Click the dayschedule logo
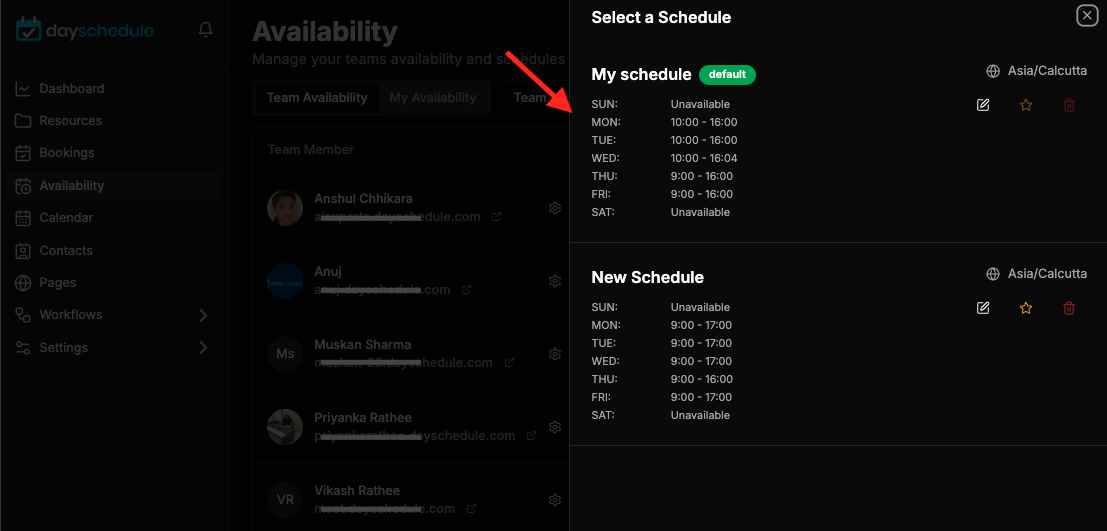Image resolution: width=1107 pixels, height=531 pixels. coord(85,30)
